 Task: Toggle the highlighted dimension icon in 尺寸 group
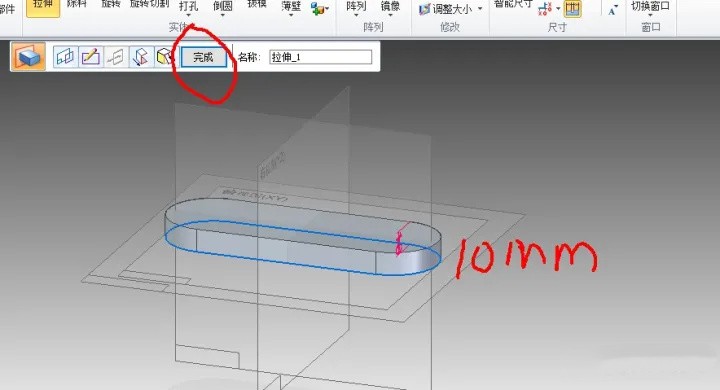[x=572, y=8]
